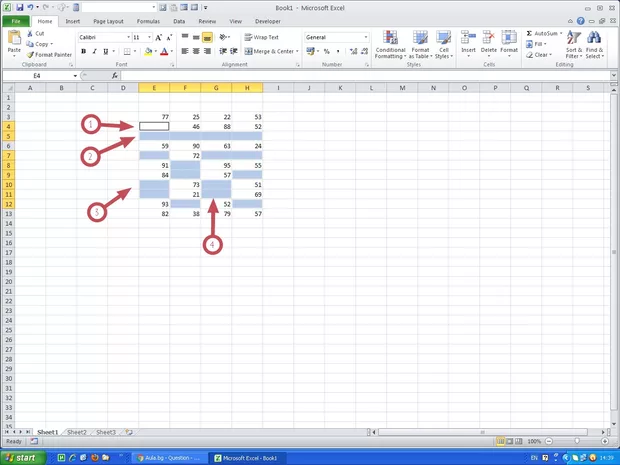The height and width of the screenshot is (465, 620).
Task: Apply the Font Color button
Action: click(x=164, y=51)
